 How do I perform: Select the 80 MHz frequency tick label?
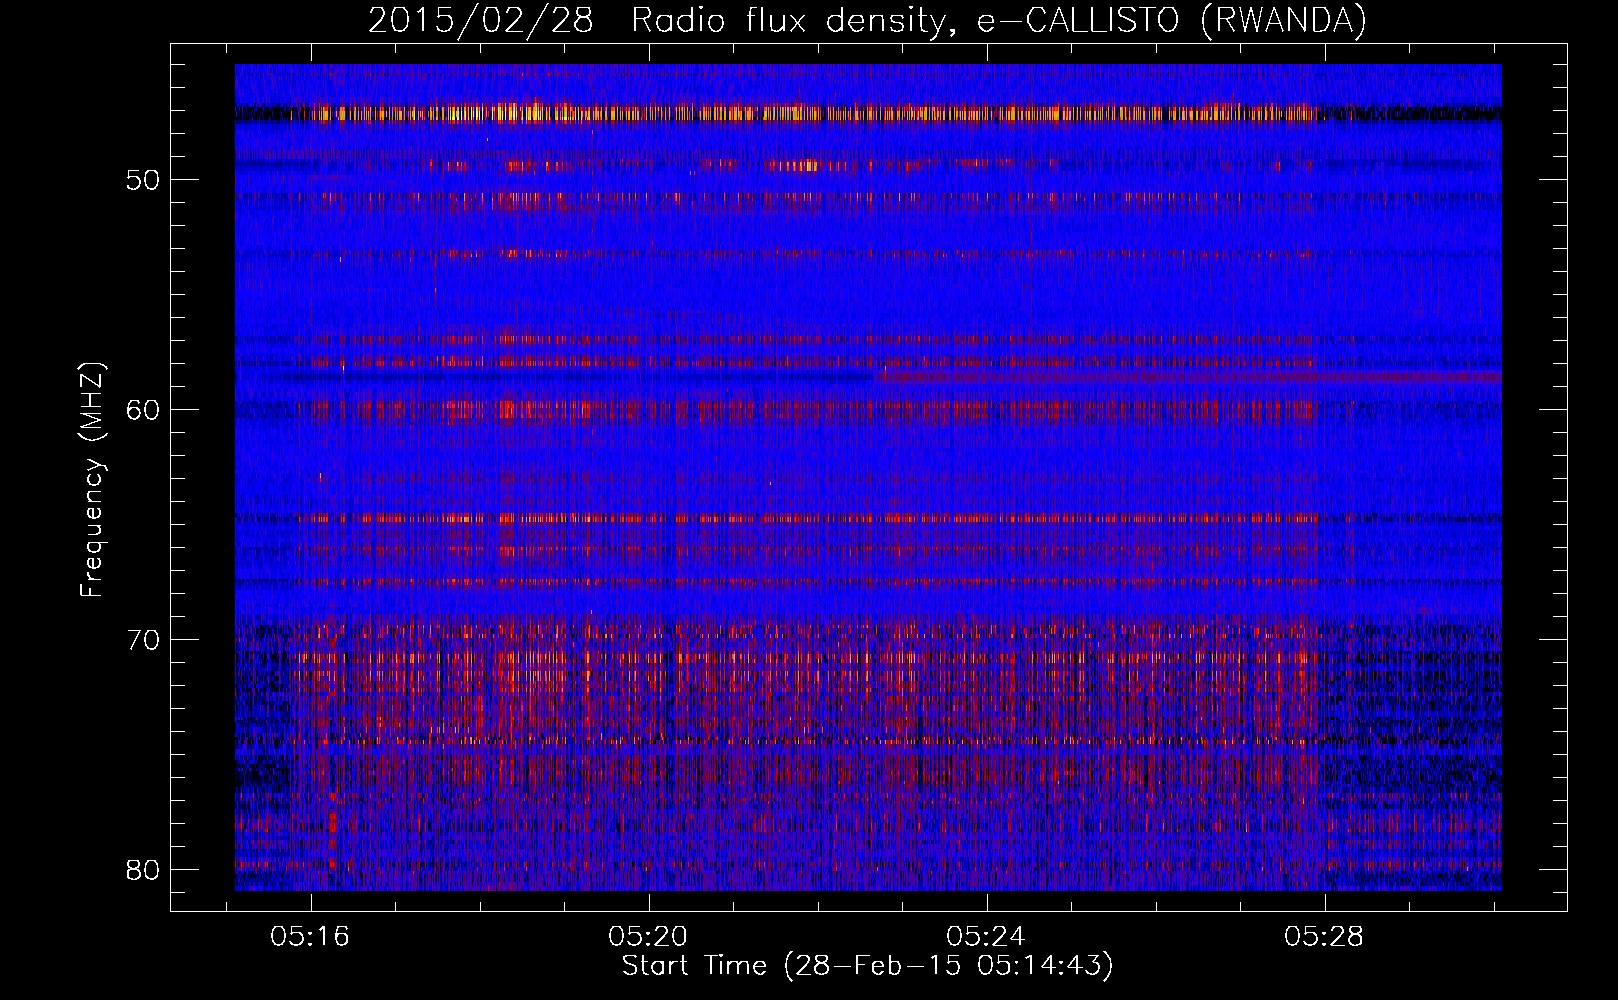[x=143, y=870]
